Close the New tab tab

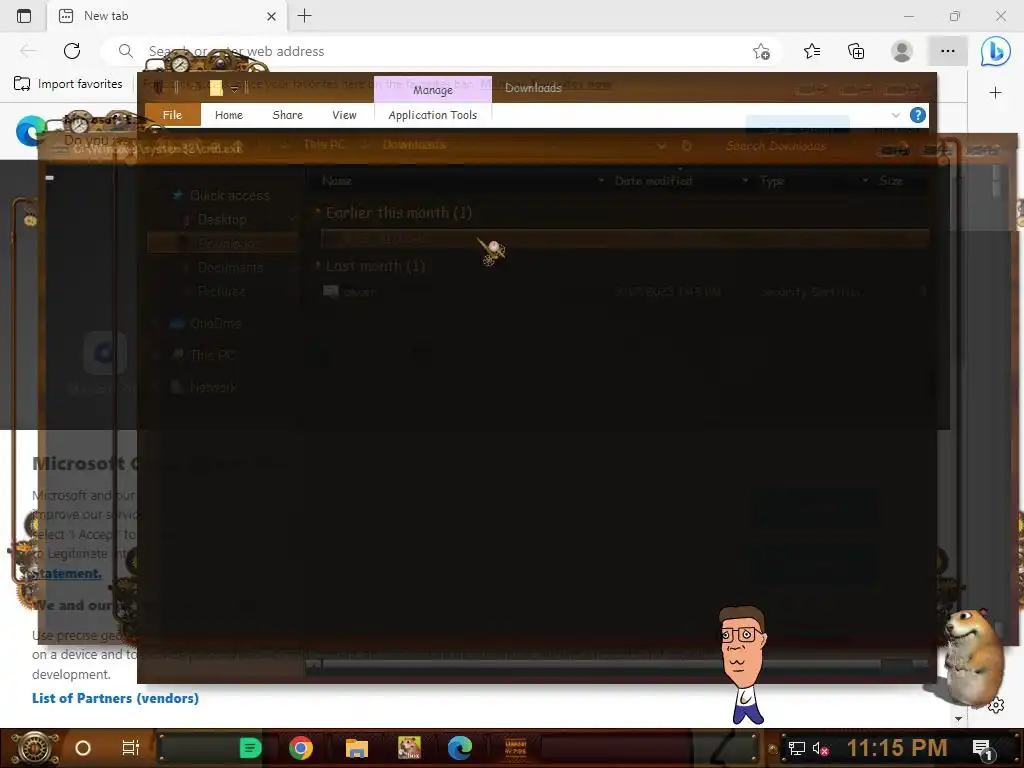pos(271,16)
